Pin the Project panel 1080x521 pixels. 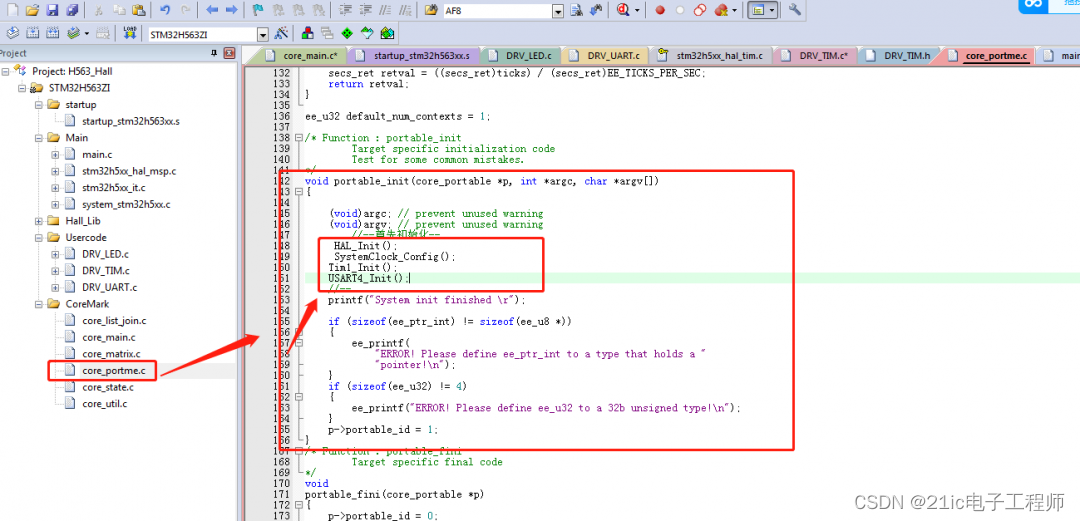tap(214, 53)
